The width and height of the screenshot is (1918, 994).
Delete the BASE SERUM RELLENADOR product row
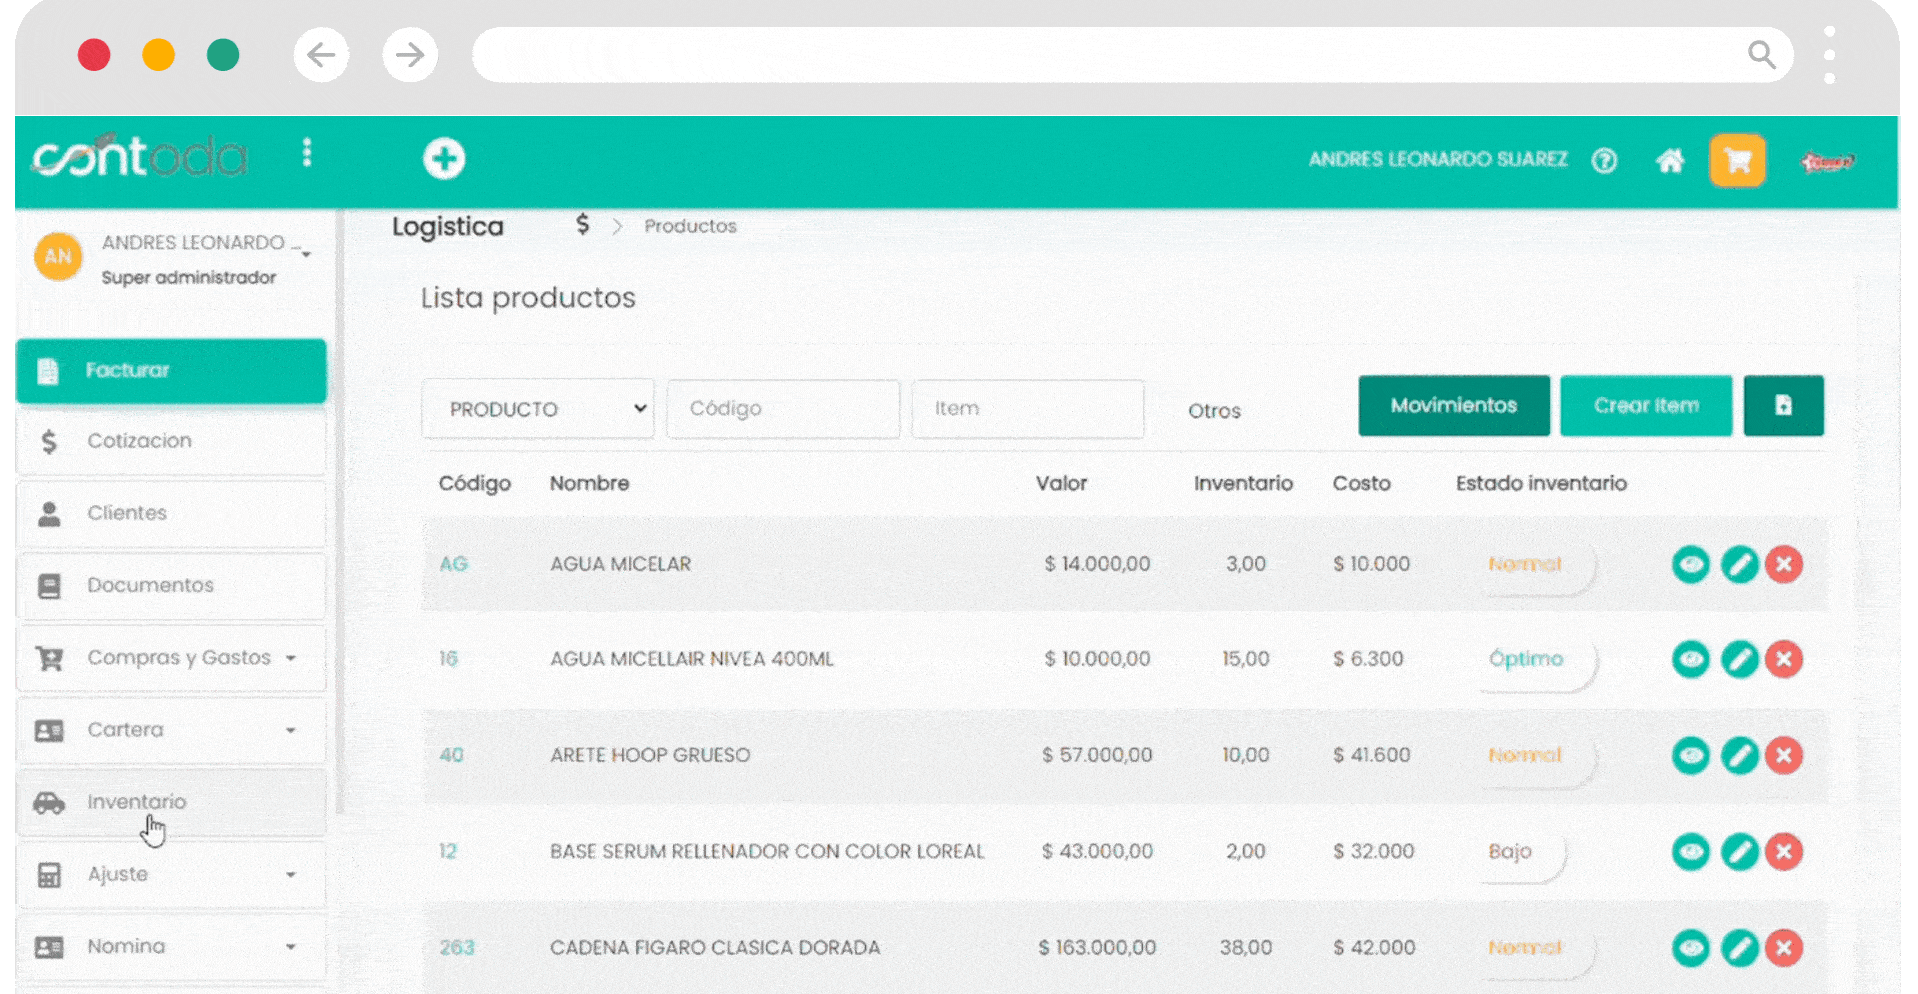pyautogui.click(x=1784, y=851)
